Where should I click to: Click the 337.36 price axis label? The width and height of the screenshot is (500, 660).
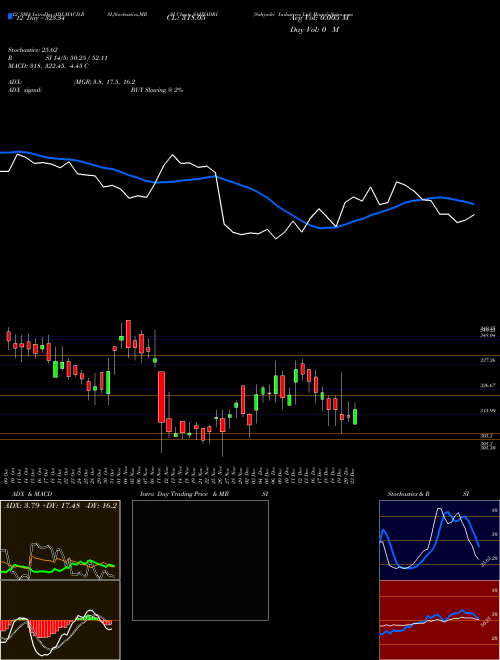(x=489, y=360)
